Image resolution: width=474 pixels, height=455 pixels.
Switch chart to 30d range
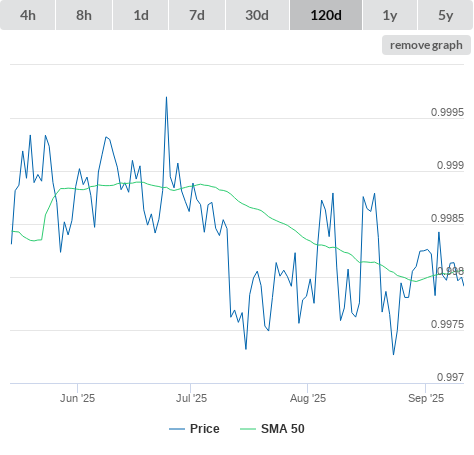click(257, 15)
